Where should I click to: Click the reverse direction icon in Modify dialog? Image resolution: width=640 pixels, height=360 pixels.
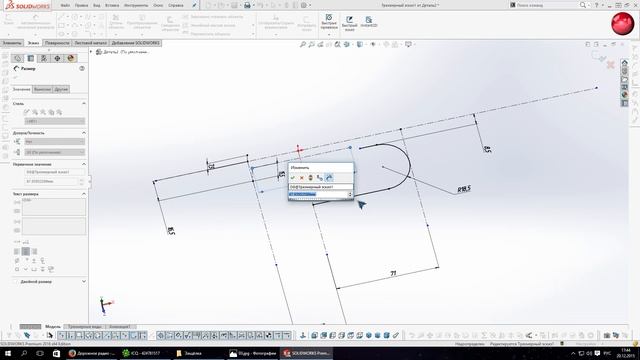[x=320, y=178]
